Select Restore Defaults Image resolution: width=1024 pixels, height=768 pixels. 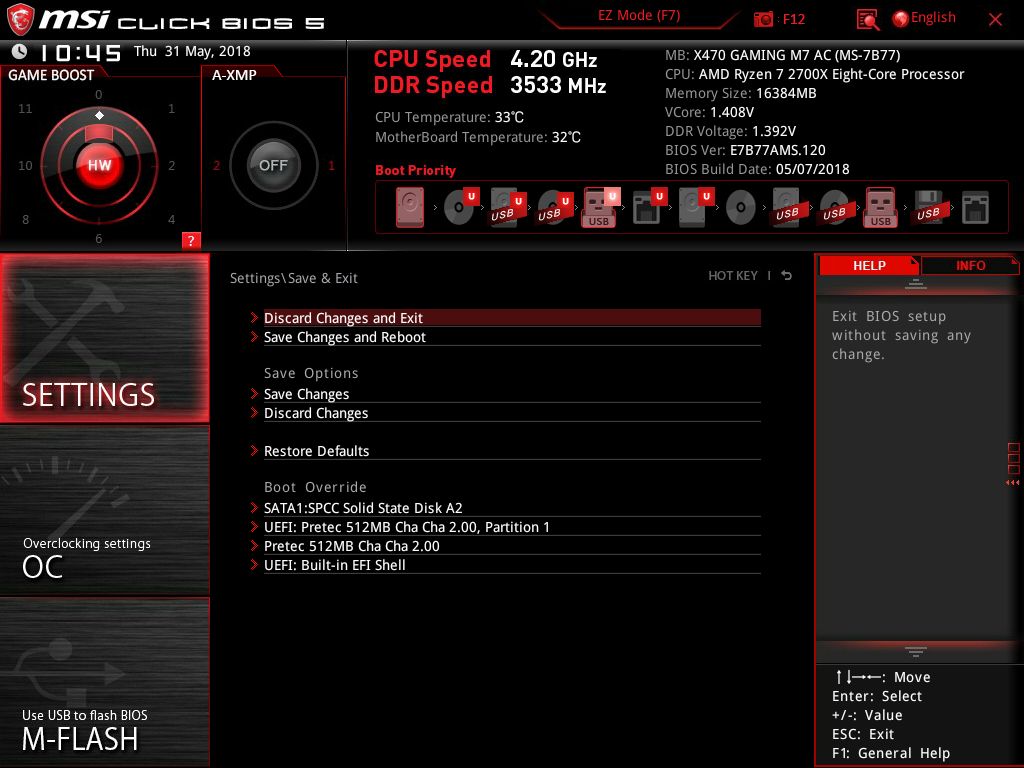512,451
